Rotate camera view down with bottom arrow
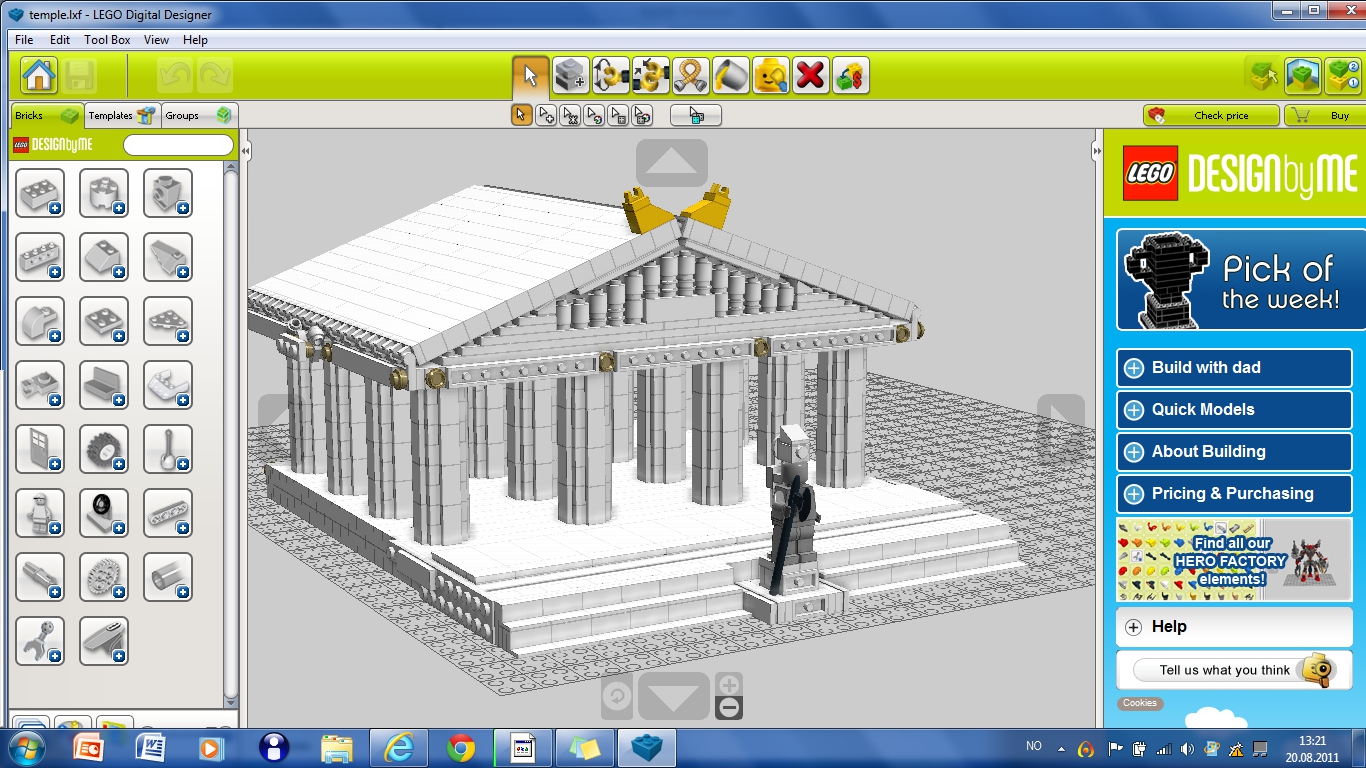The height and width of the screenshot is (768, 1366). pos(674,696)
